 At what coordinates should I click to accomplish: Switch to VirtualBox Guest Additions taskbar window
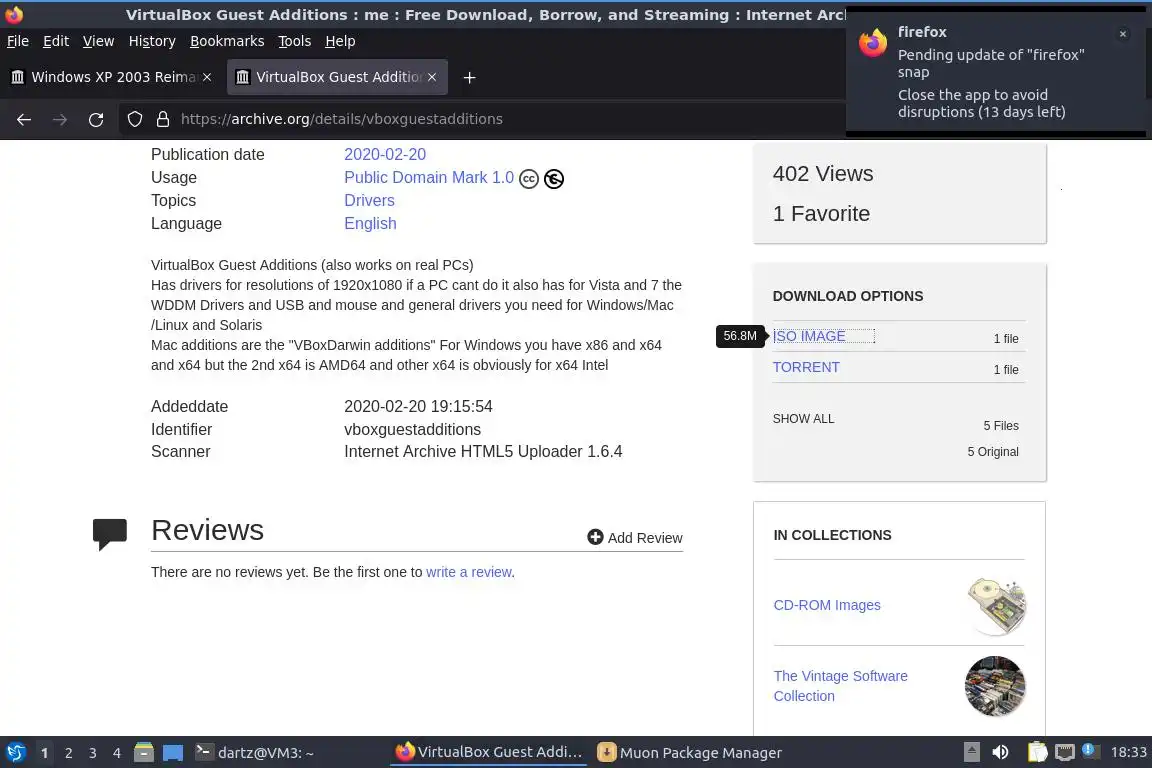[x=489, y=752]
